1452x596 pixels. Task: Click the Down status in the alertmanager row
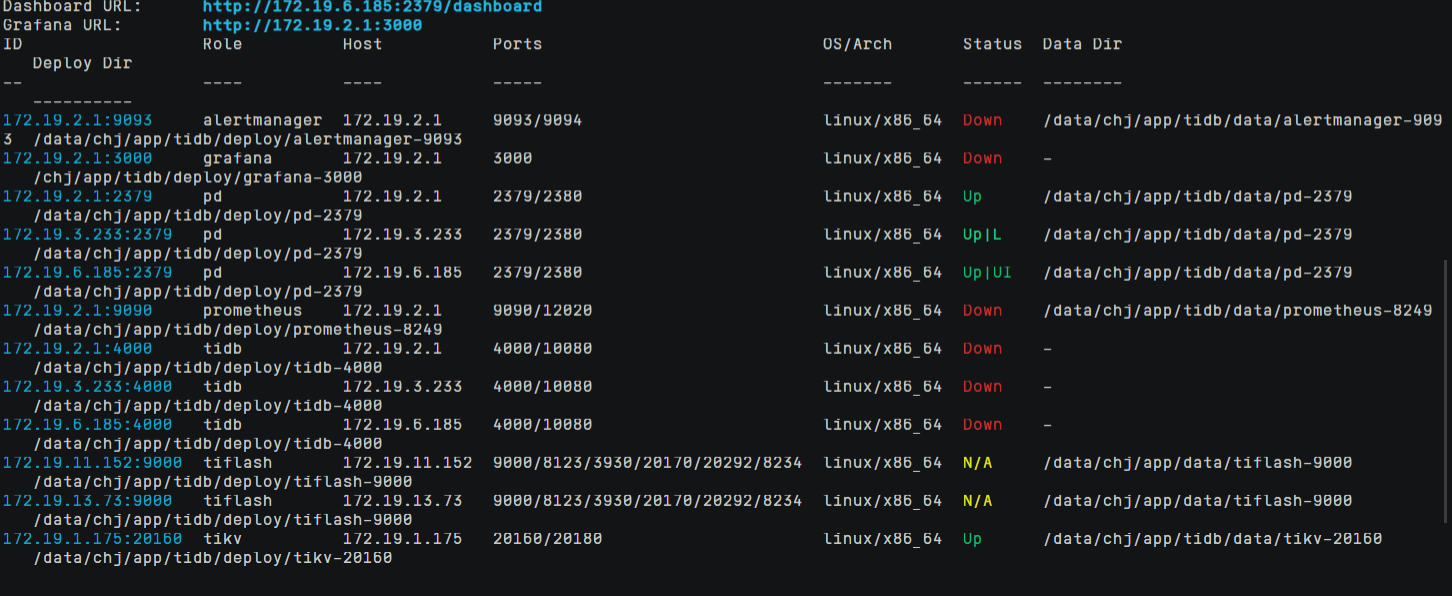coord(982,120)
